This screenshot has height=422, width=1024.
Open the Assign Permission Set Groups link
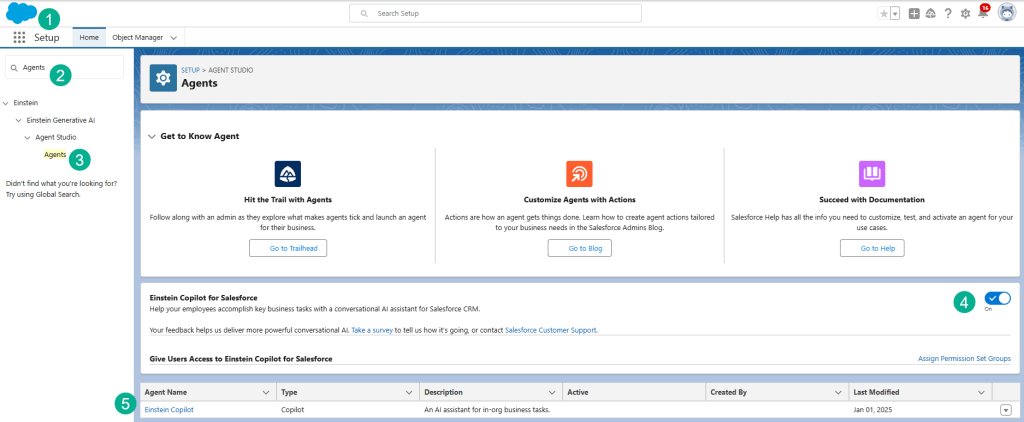964,358
